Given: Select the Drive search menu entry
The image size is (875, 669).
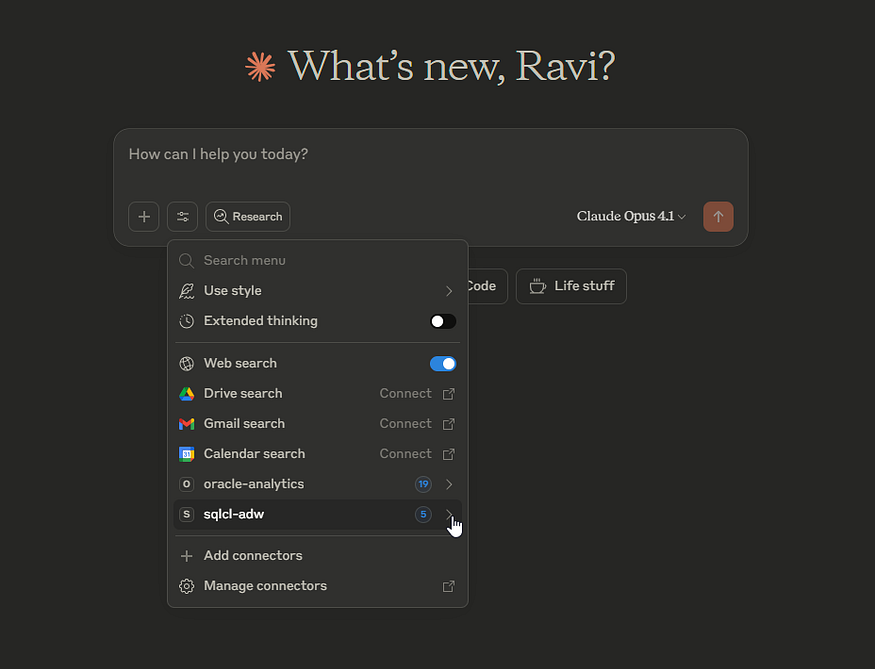Looking at the screenshot, I should pyautogui.click(x=318, y=394).
